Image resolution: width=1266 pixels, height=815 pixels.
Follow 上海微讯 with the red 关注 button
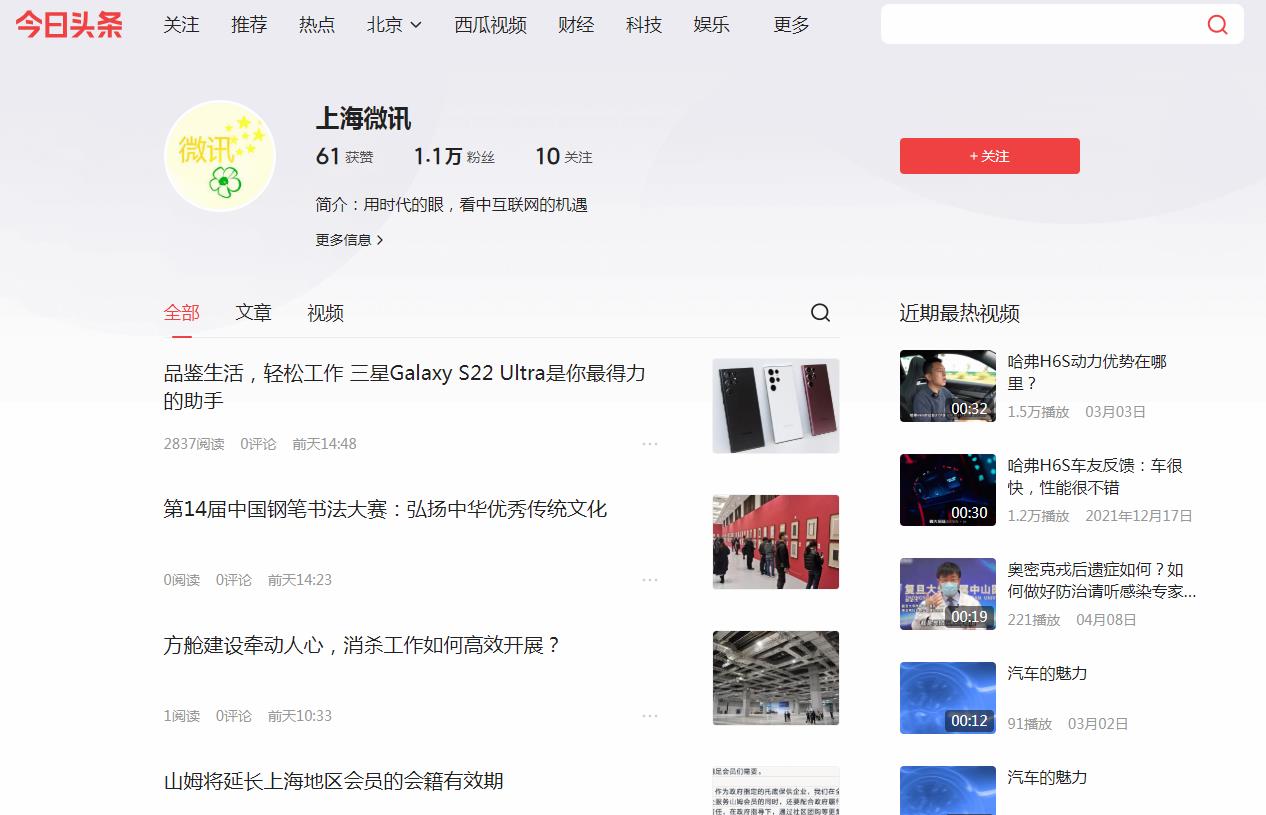pos(990,156)
